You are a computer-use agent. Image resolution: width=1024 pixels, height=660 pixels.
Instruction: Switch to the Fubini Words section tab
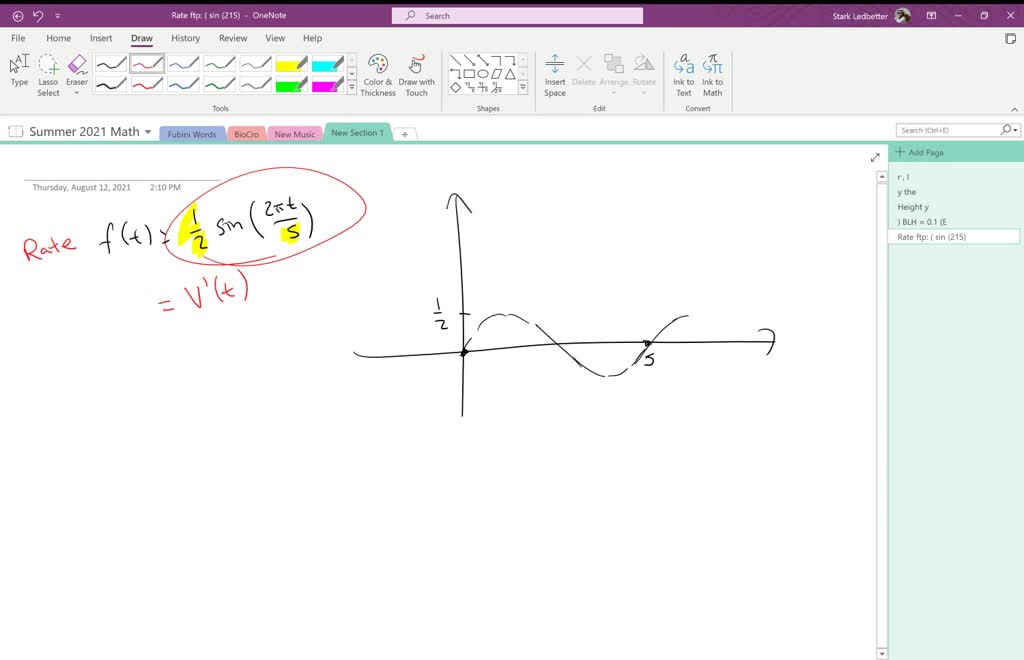pyautogui.click(x=192, y=134)
